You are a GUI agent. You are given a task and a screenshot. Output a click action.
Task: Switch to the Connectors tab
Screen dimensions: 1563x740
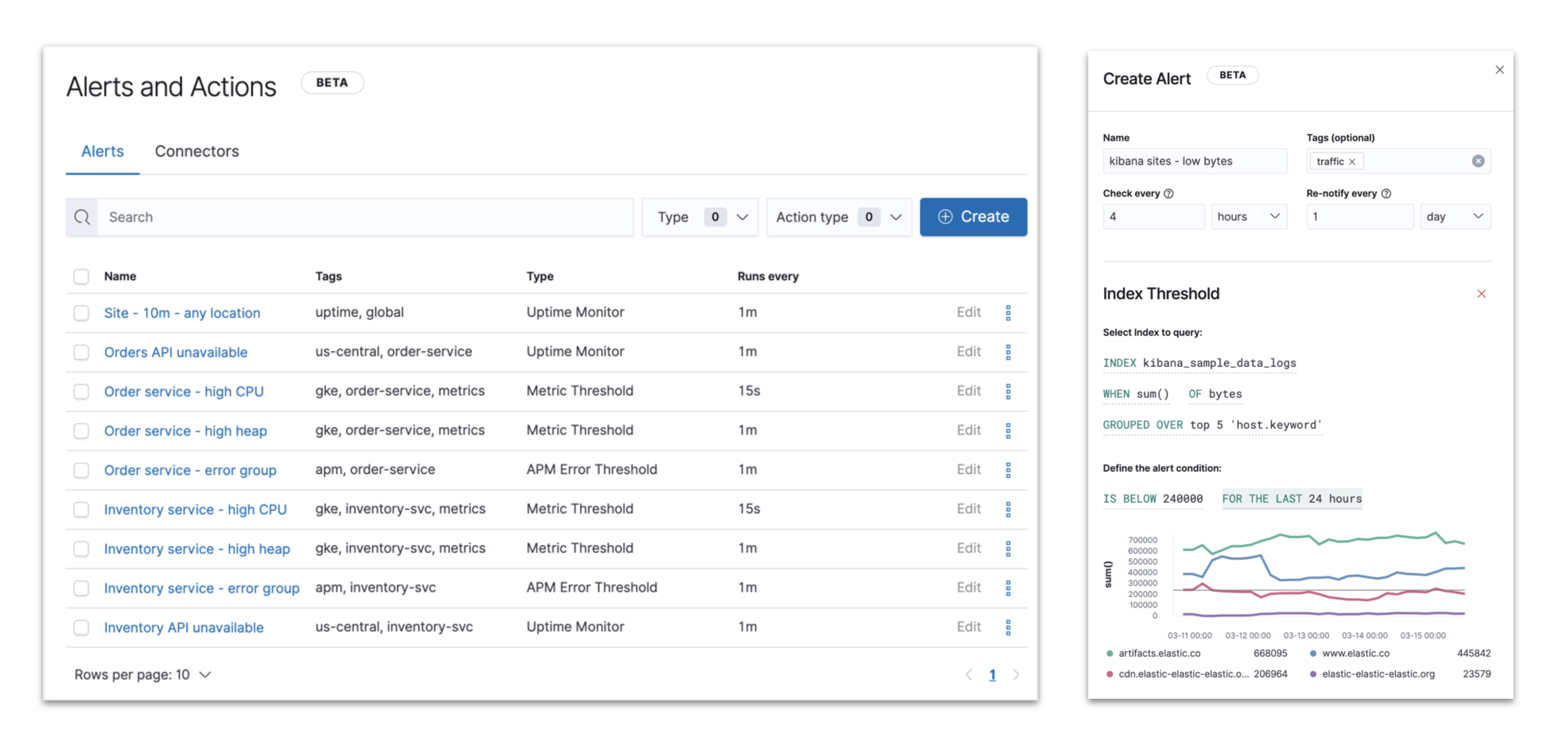196,151
